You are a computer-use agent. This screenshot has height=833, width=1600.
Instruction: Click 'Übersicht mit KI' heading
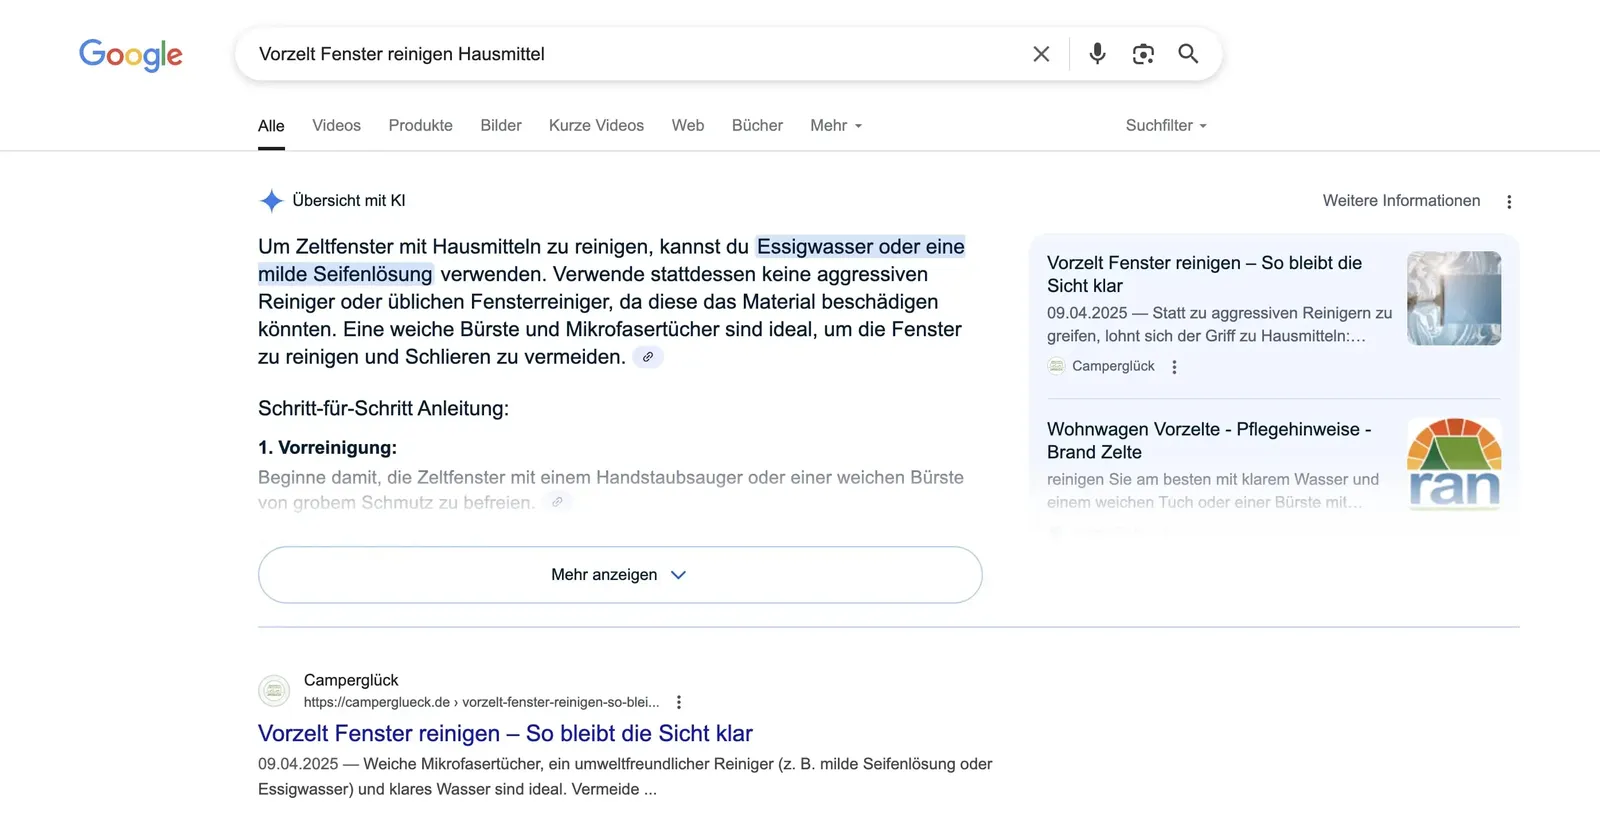pyautogui.click(x=349, y=201)
